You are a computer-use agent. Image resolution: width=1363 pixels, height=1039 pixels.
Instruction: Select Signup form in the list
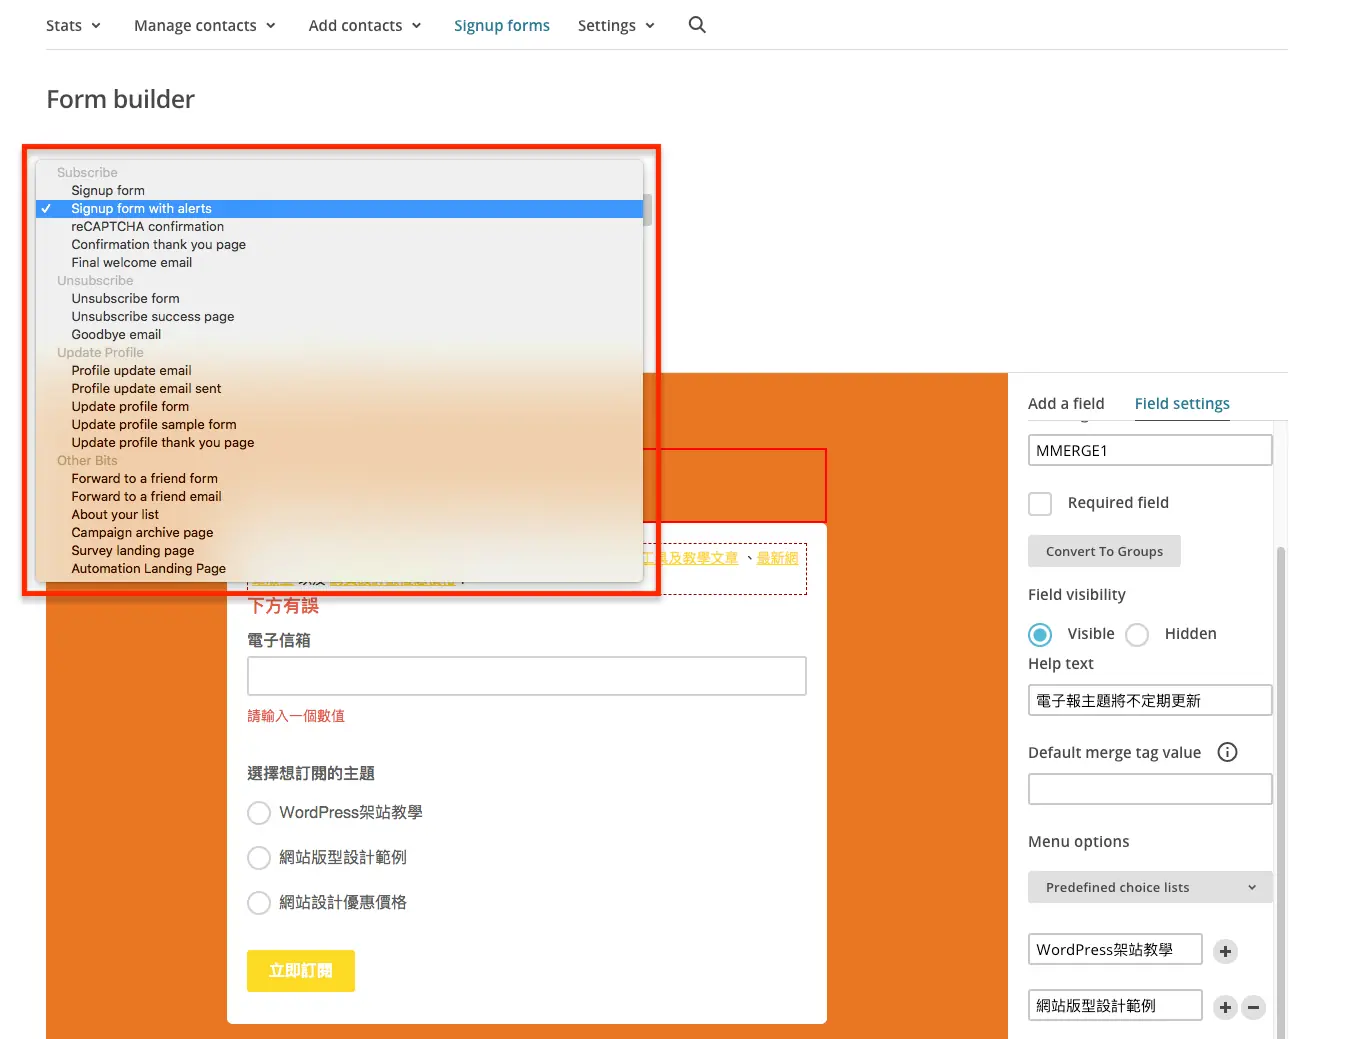point(339,190)
